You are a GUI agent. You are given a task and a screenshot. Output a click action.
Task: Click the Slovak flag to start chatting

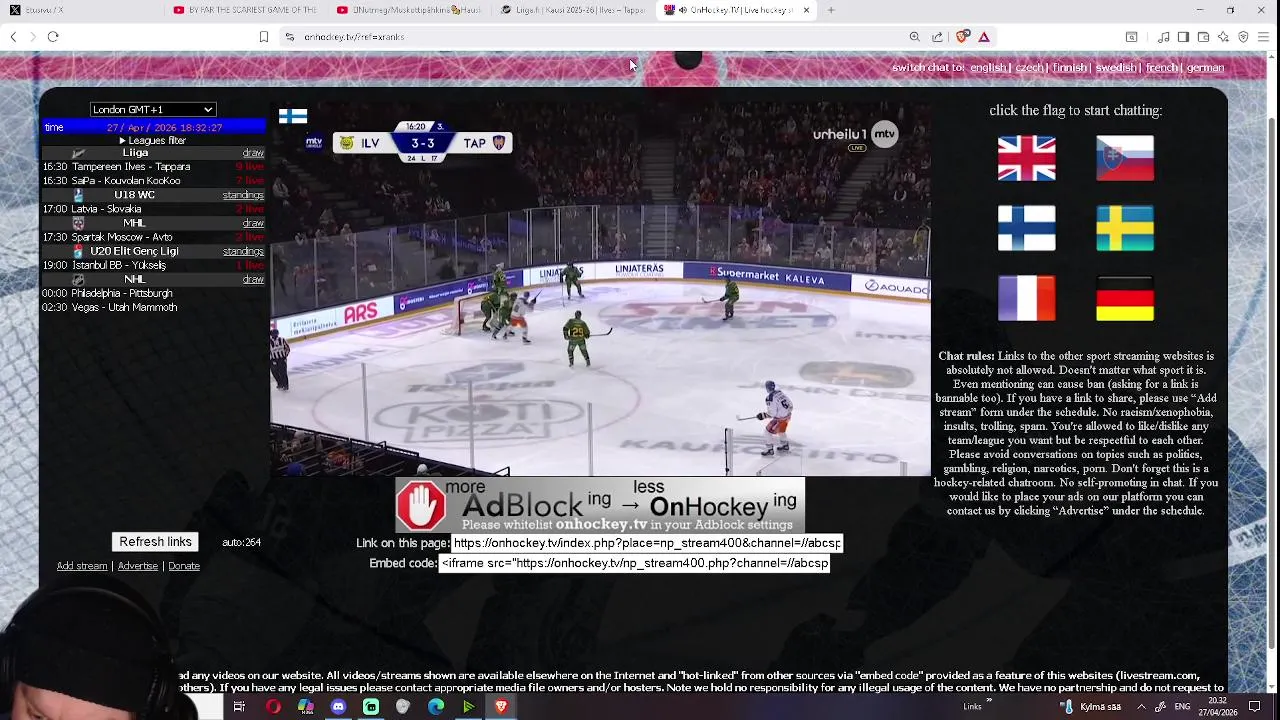1125,158
